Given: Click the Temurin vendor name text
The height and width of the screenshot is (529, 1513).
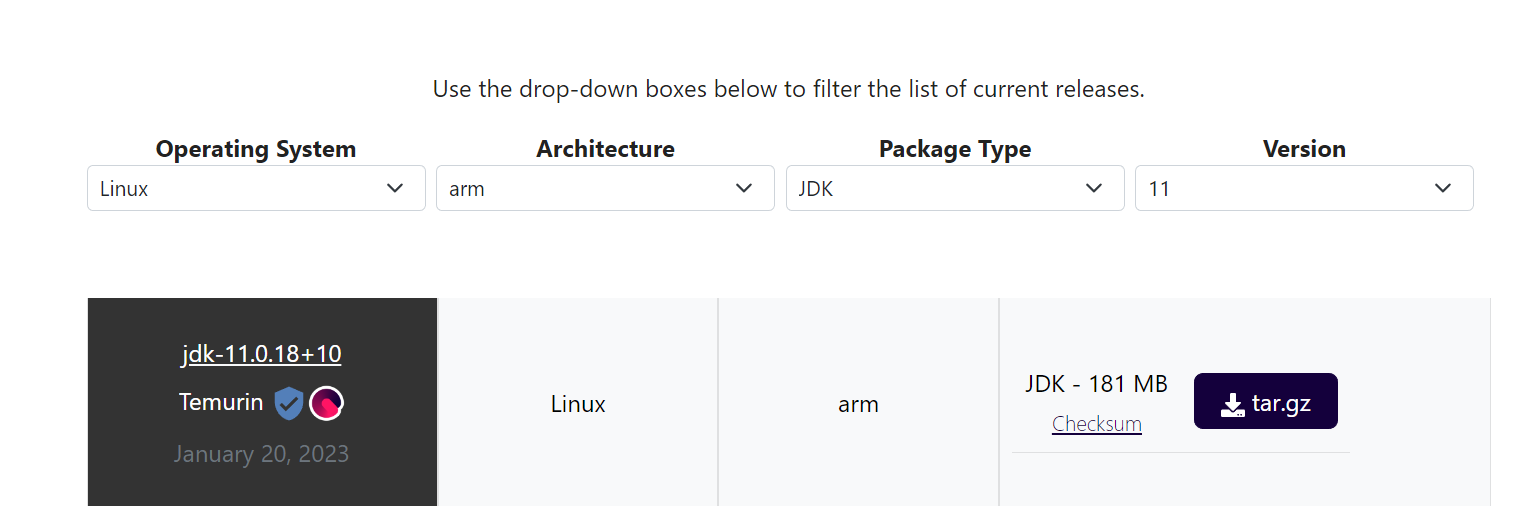Looking at the screenshot, I should coord(221,402).
